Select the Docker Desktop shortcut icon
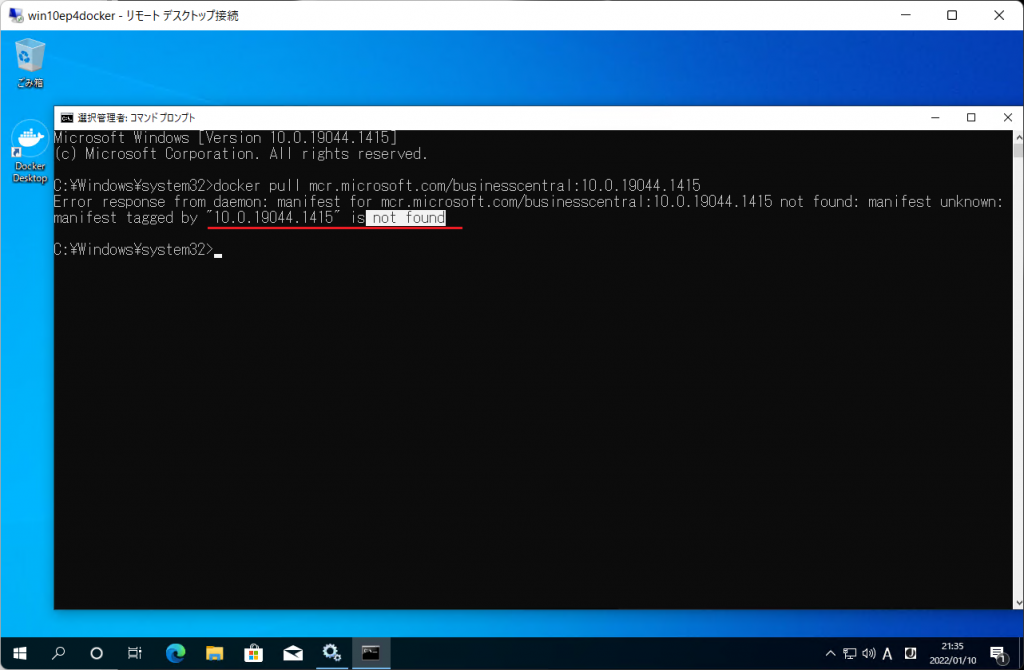 pos(29,152)
